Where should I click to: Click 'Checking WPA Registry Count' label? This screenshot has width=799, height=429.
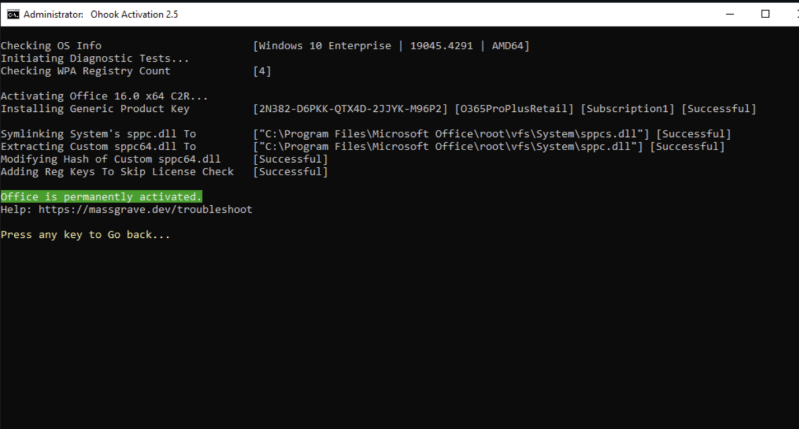pos(85,71)
